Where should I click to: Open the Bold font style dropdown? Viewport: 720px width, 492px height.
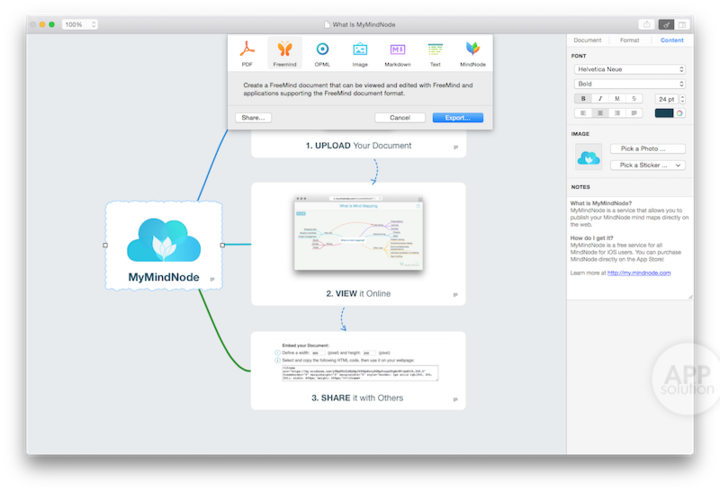pos(629,83)
